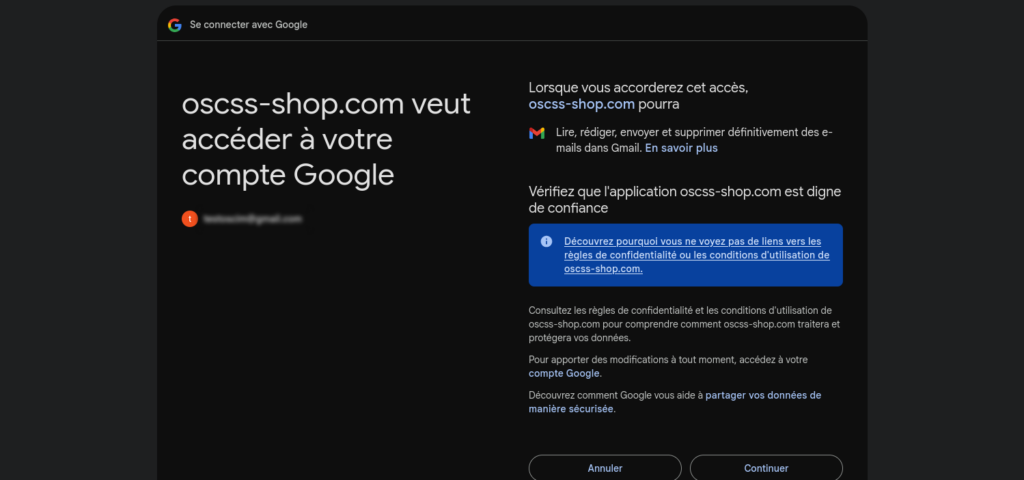Click the blurred account email address

click(x=253, y=218)
